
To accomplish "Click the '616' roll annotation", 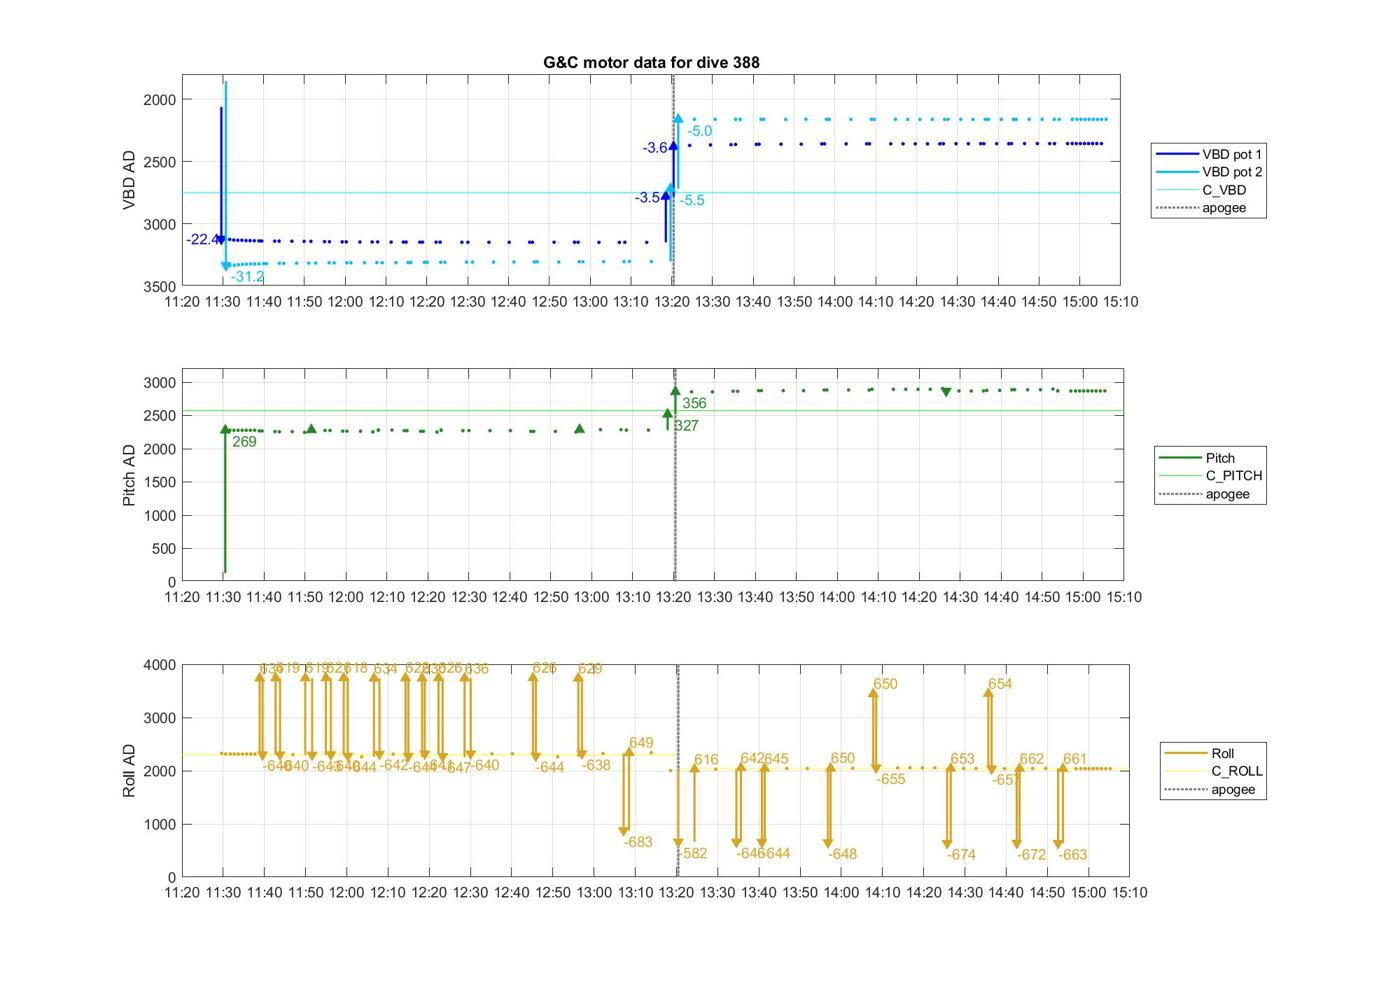I will pyautogui.click(x=706, y=759).
